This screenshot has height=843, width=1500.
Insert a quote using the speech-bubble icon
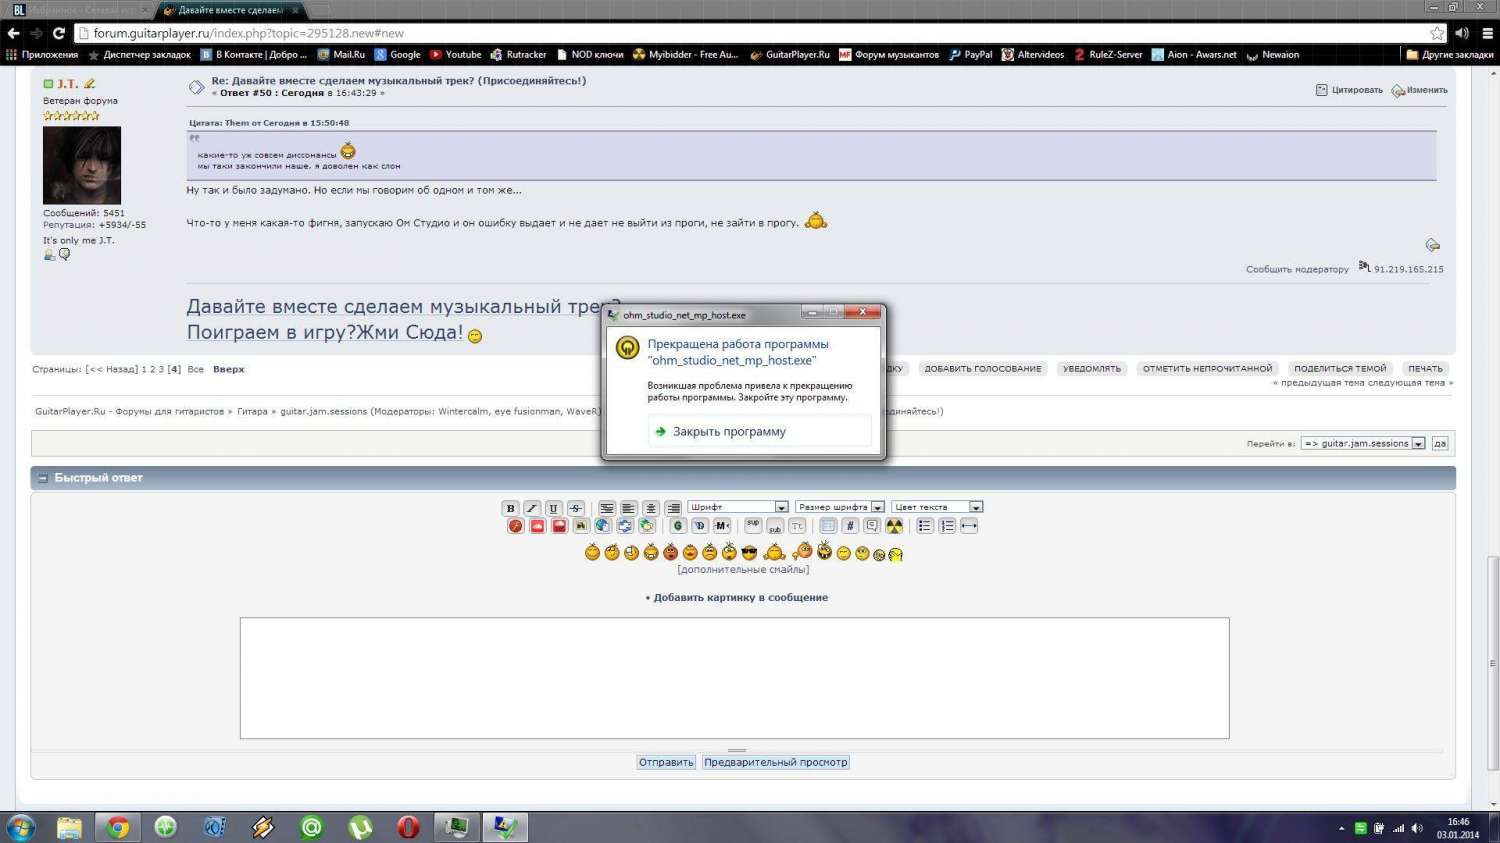pos(872,526)
